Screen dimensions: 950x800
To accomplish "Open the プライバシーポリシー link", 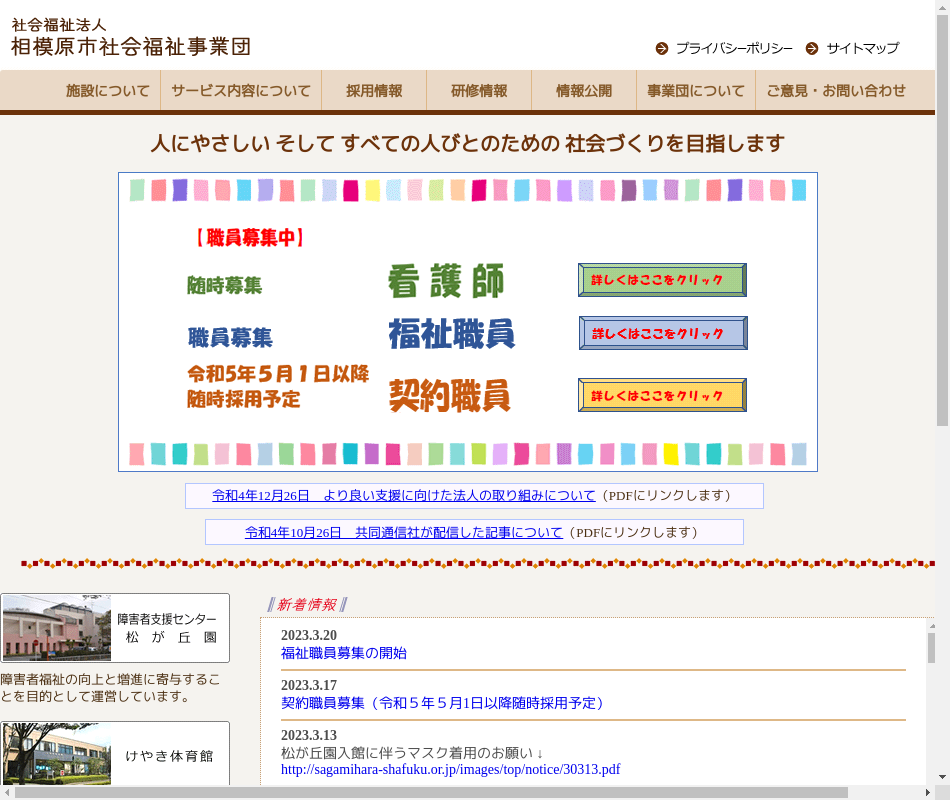I will click(x=733, y=48).
